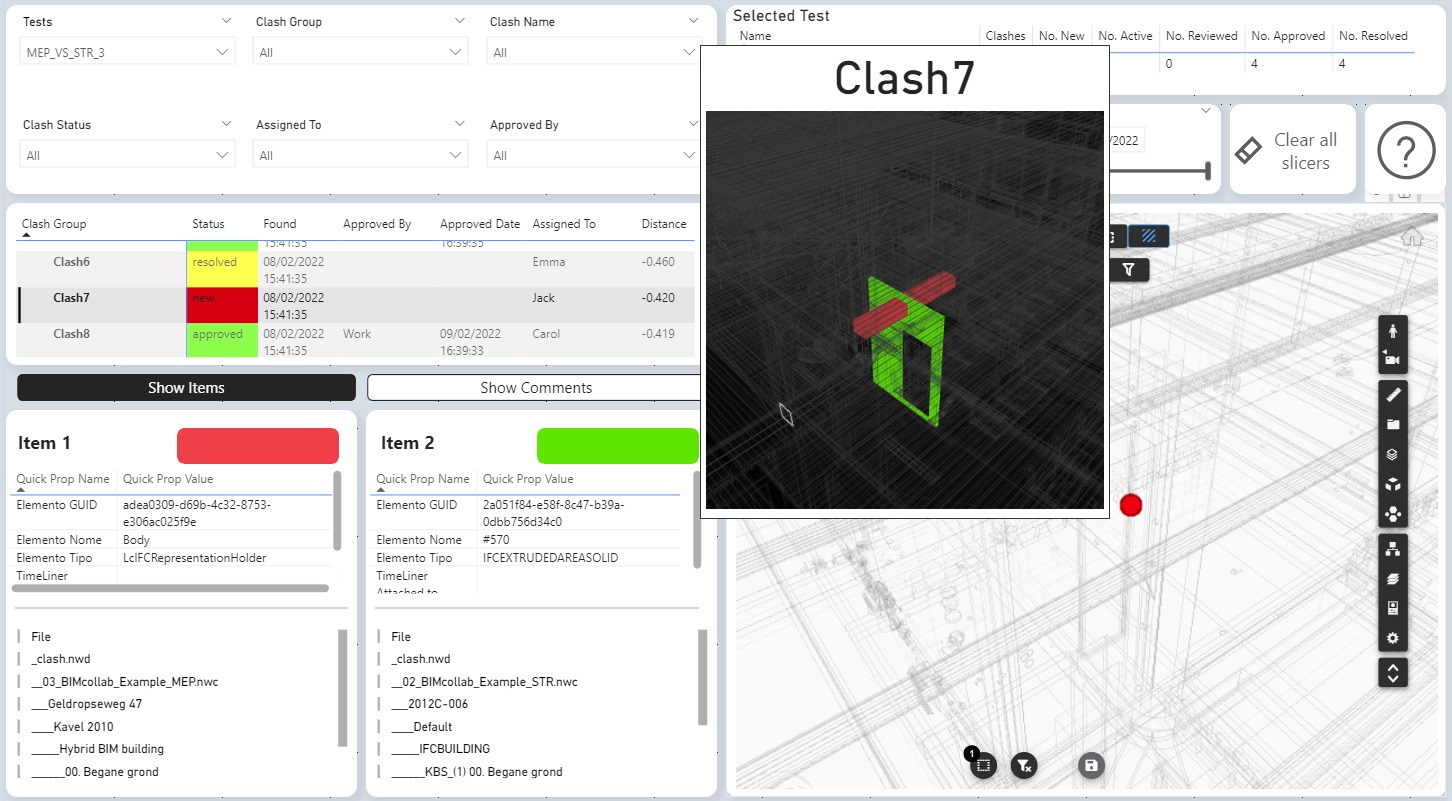Select the Clash8 row
The width and height of the screenshot is (1452, 801).
tap(355, 341)
